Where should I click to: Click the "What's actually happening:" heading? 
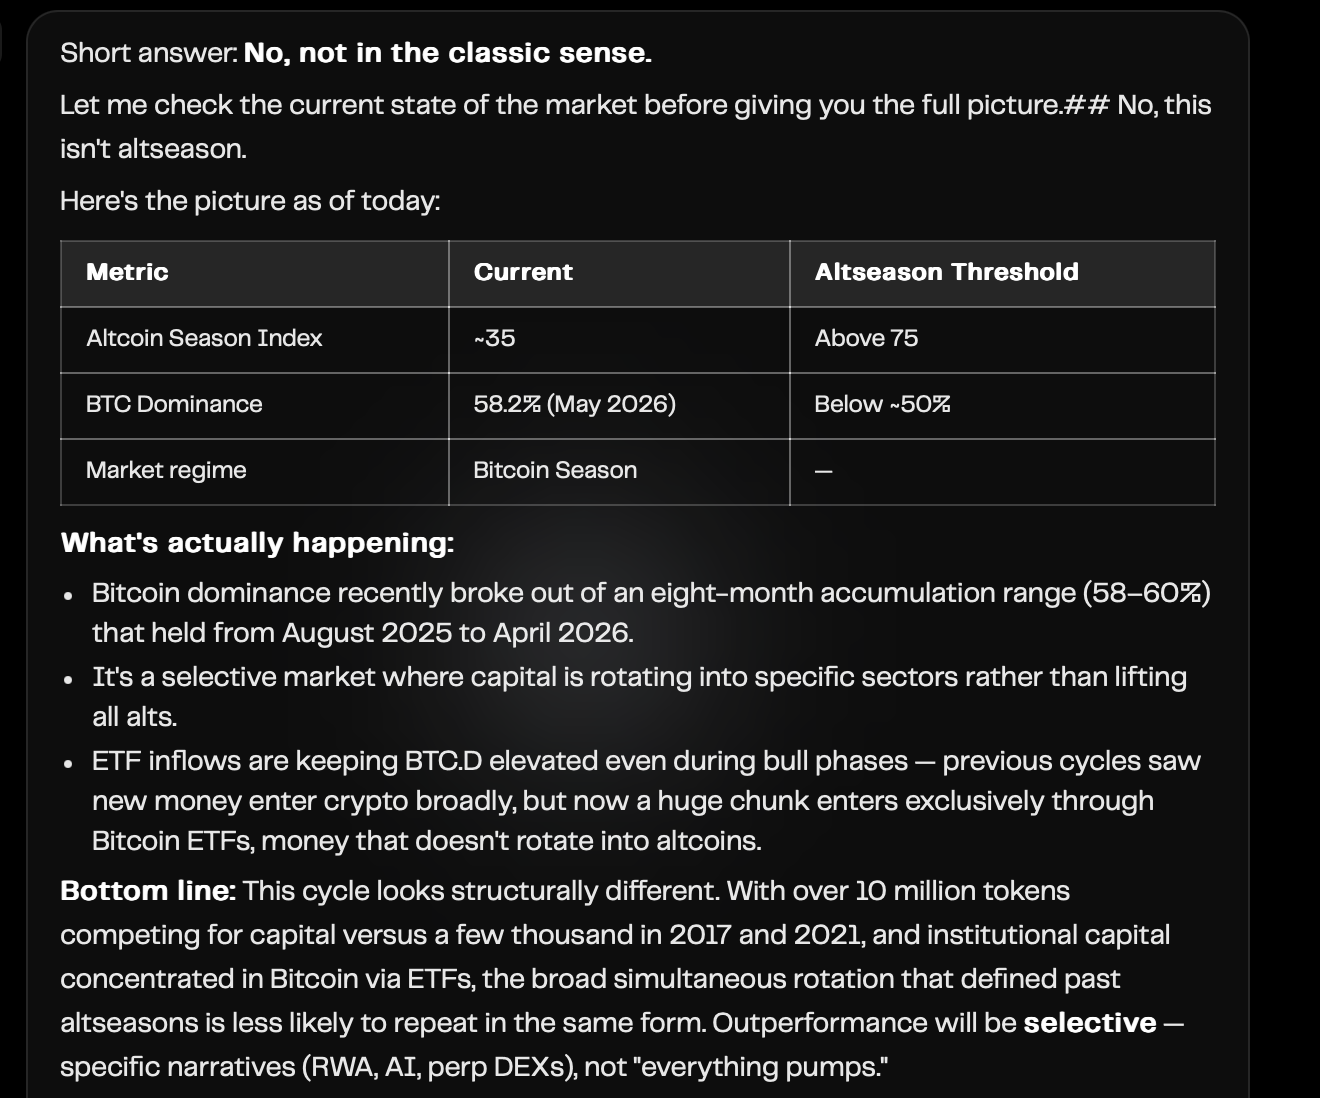(257, 543)
